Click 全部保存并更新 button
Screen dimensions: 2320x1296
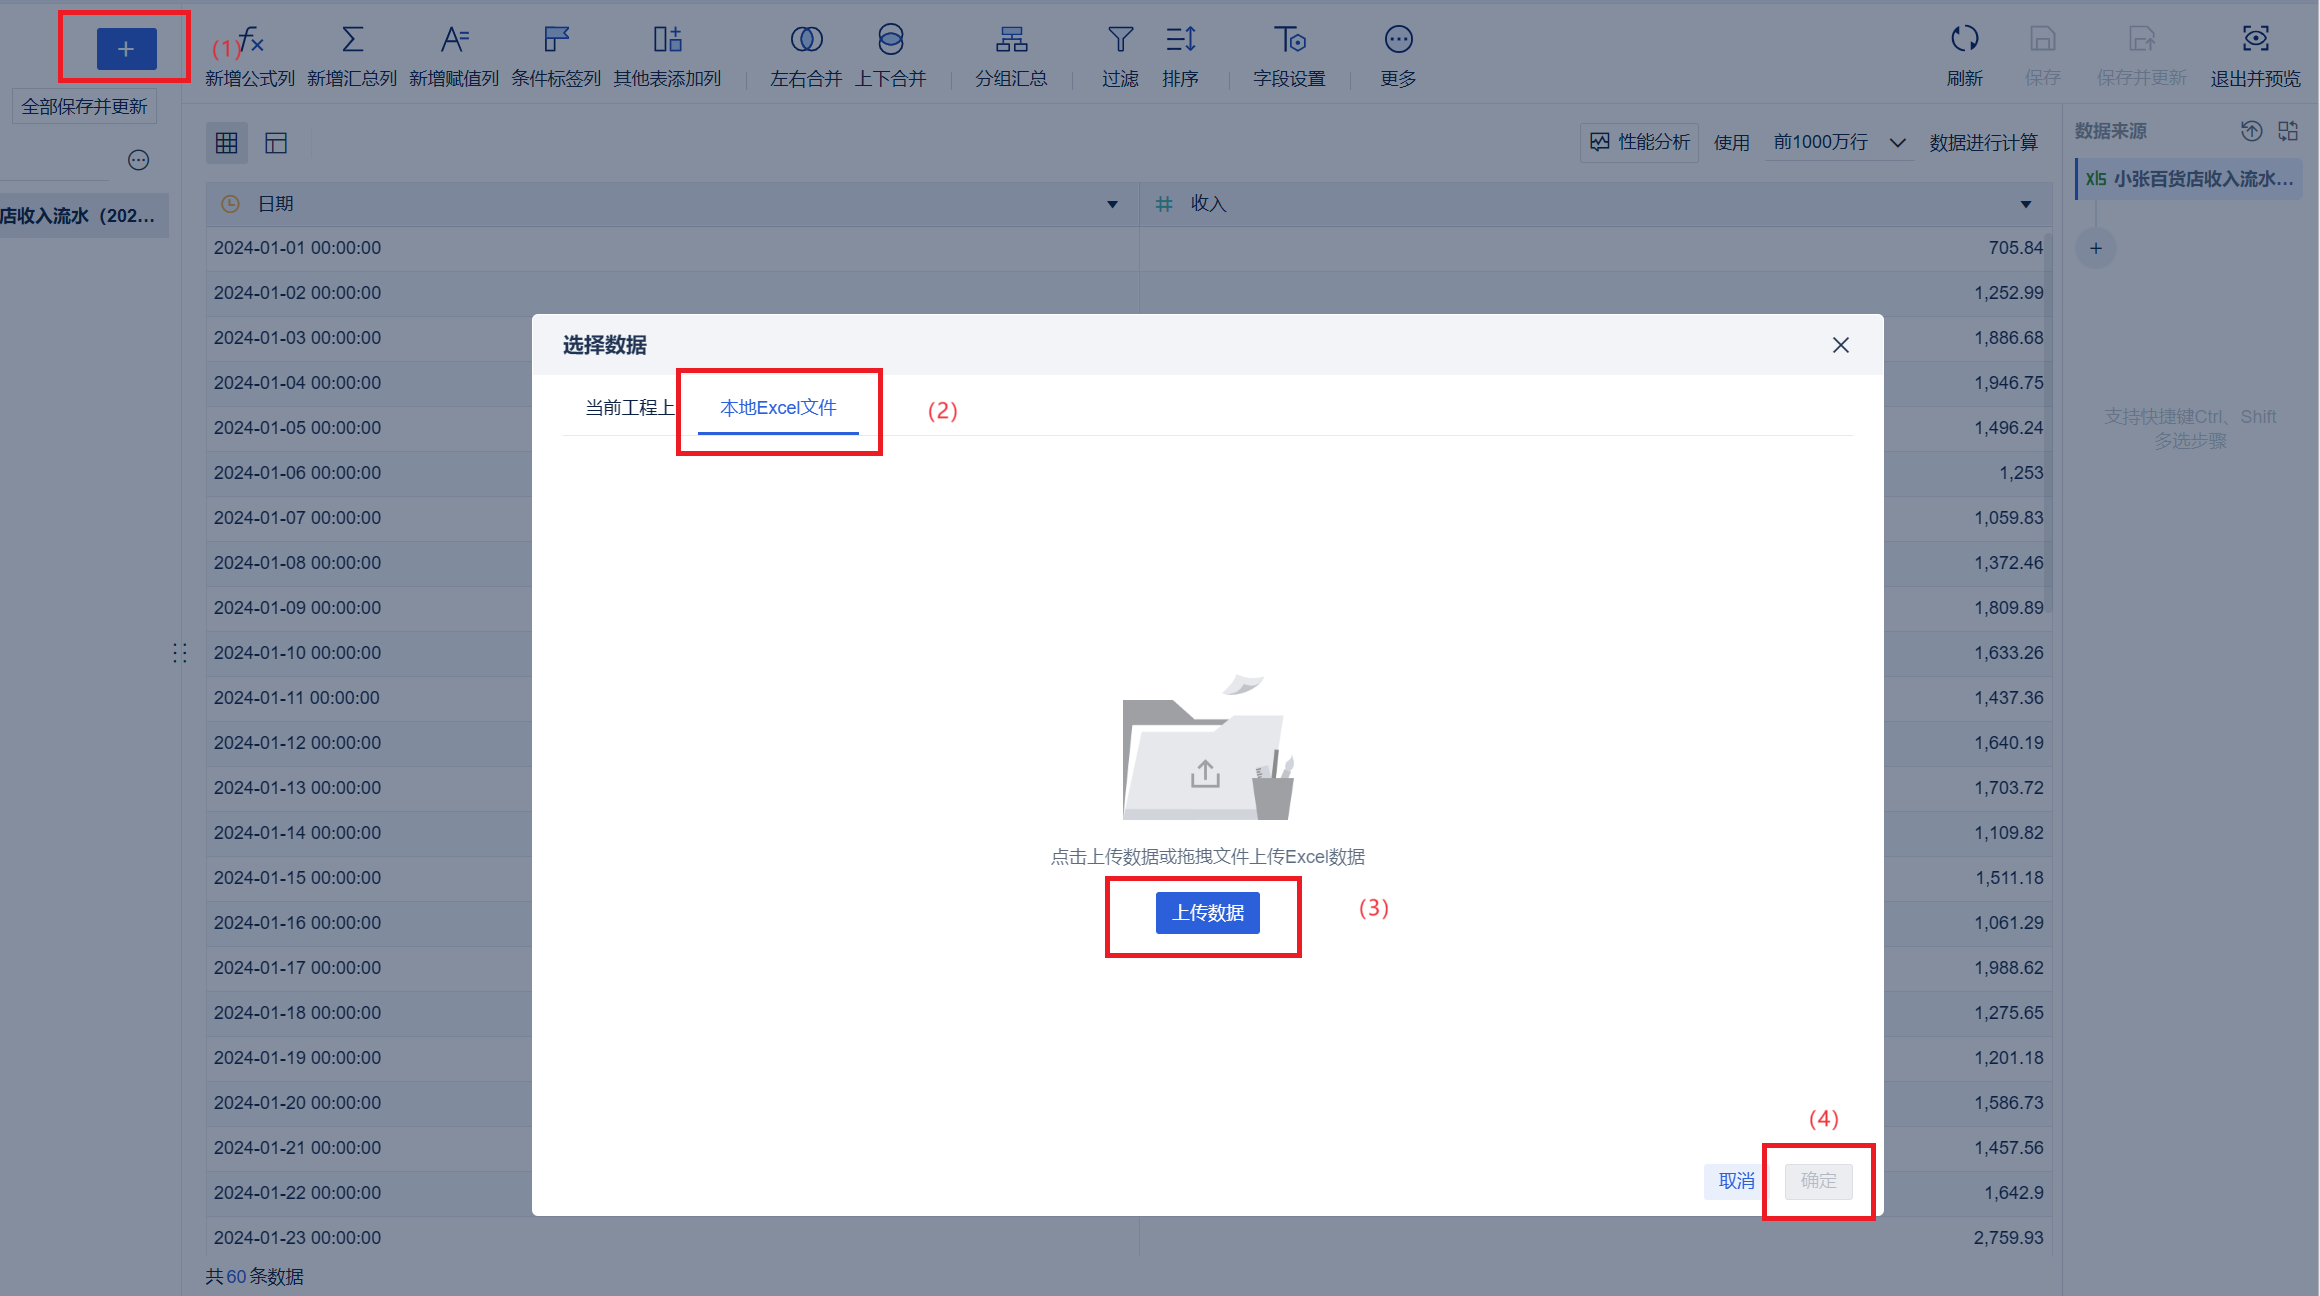pyautogui.click(x=84, y=106)
